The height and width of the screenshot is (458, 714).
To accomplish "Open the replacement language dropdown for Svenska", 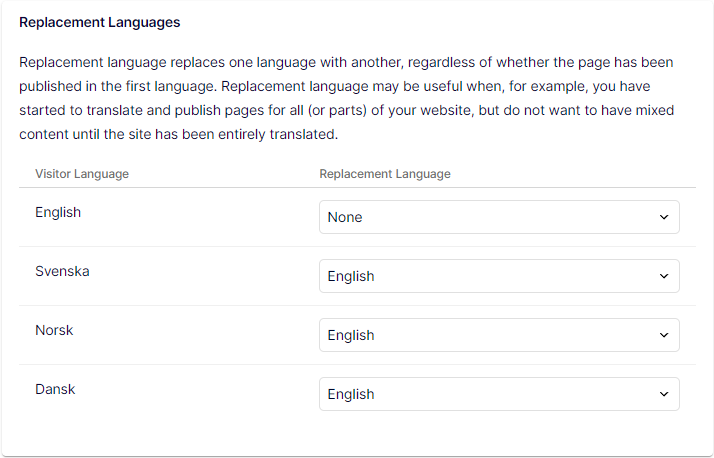I will tap(499, 276).
